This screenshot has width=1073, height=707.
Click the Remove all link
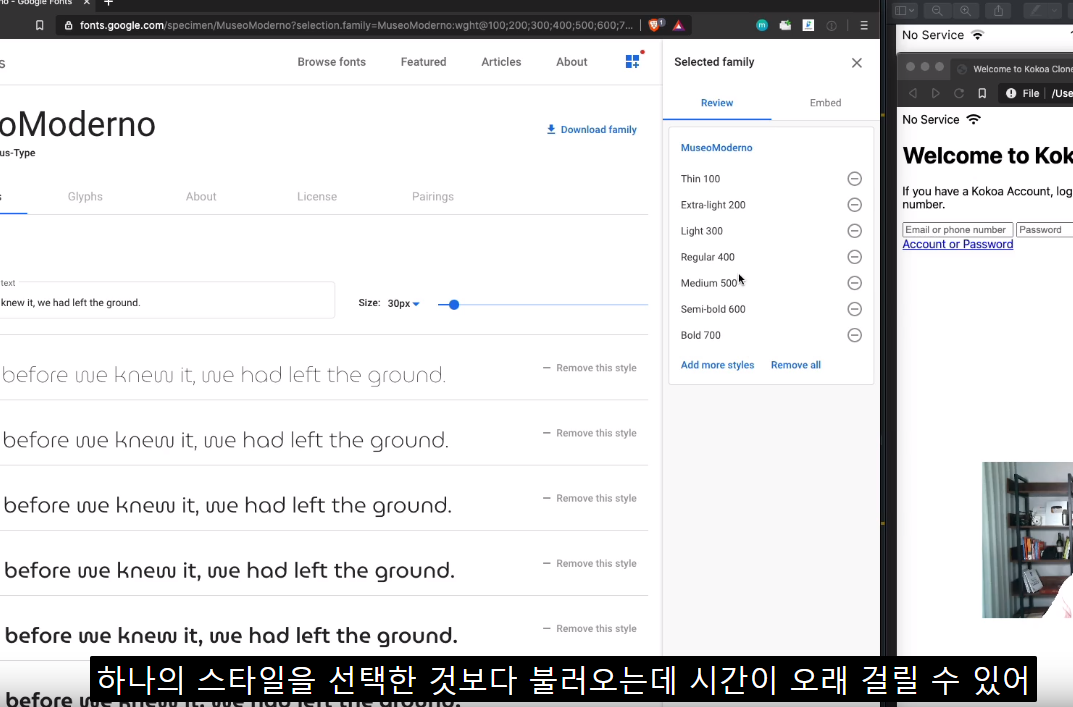coord(796,365)
